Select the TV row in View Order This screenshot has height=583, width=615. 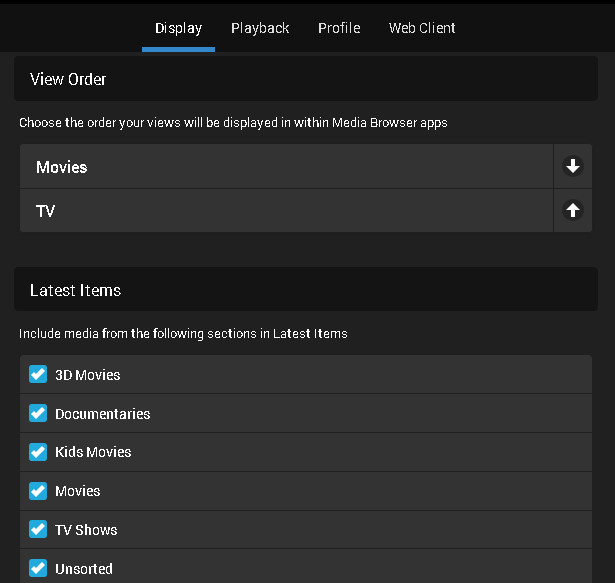tap(285, 211)
